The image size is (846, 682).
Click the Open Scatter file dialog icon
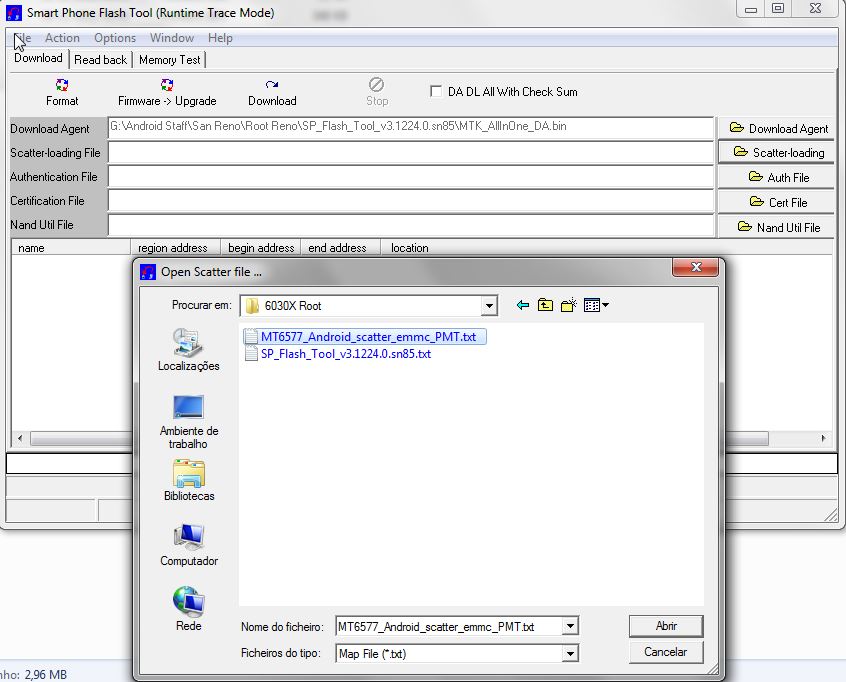coord(148,272)
